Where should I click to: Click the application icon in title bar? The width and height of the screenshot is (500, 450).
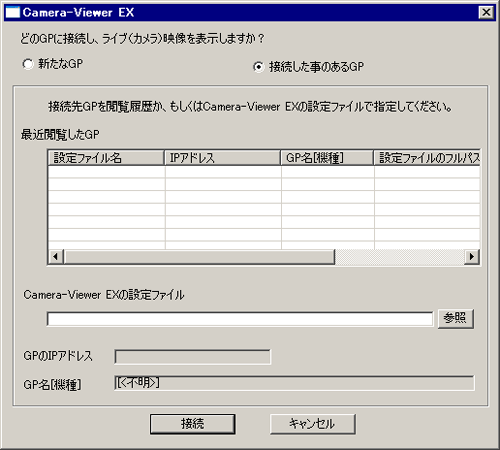[13, 13]
